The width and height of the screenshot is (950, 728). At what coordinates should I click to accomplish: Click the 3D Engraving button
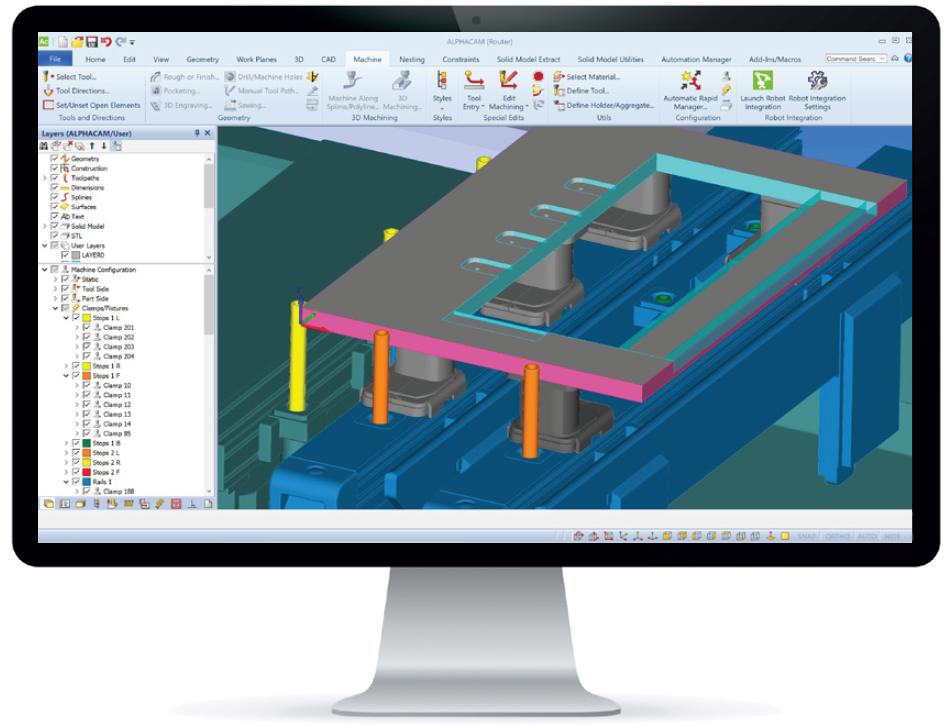click(x=181, y=105)
